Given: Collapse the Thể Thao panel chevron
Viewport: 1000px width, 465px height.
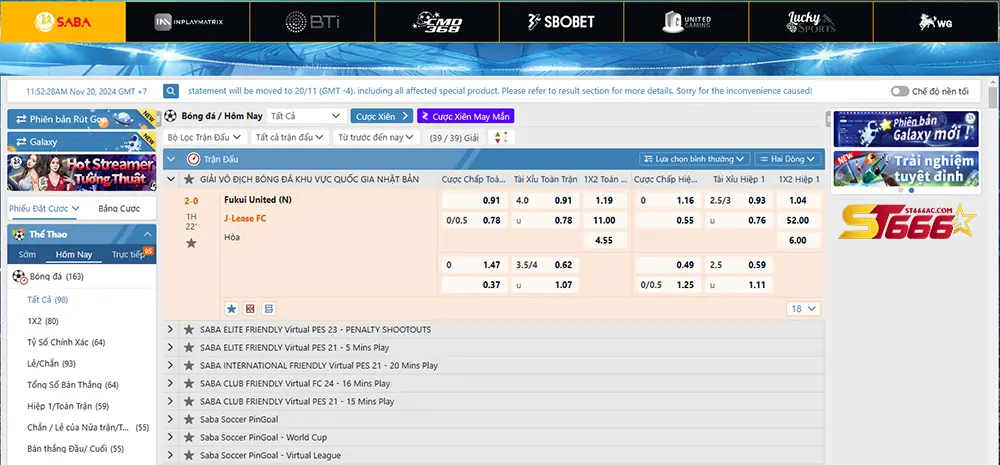Looking at the screenshot, I should tap(147, 234).
